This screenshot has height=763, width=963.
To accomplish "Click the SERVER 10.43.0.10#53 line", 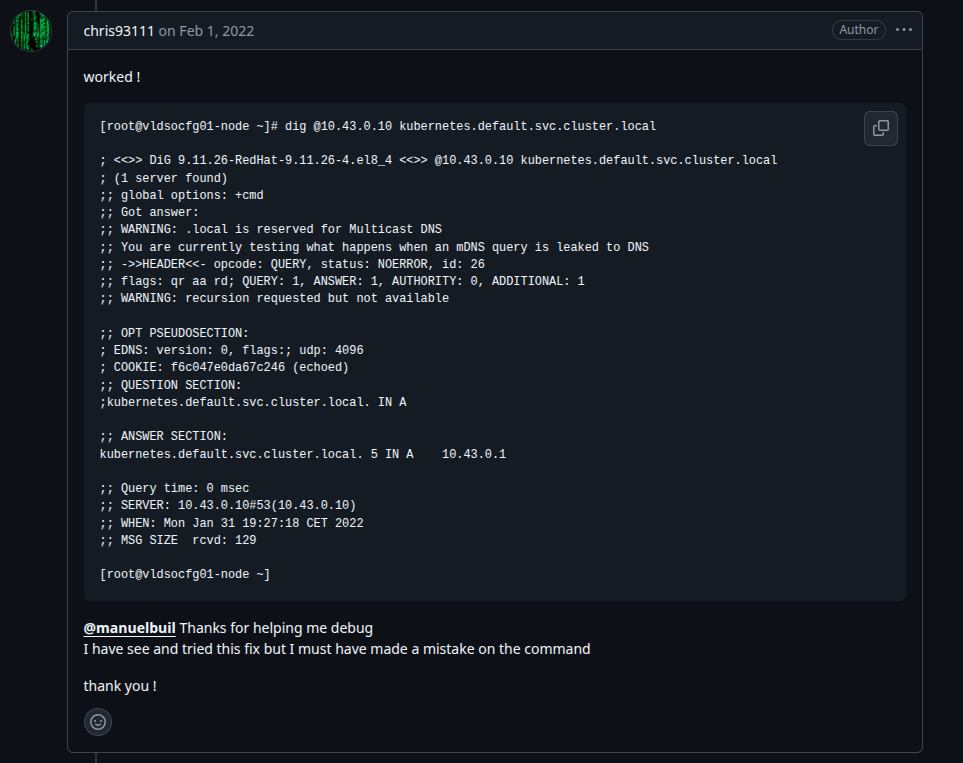I will (228, 505).
